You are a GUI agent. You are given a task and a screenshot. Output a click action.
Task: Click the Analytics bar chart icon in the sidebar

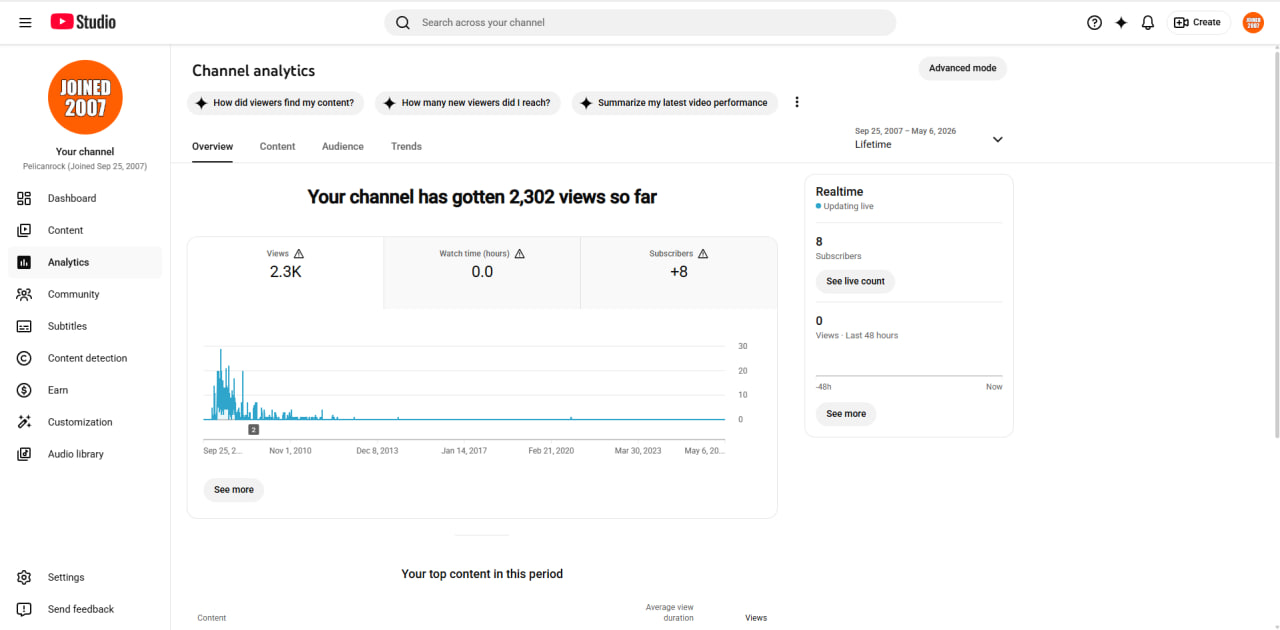[x=25, y=262]
